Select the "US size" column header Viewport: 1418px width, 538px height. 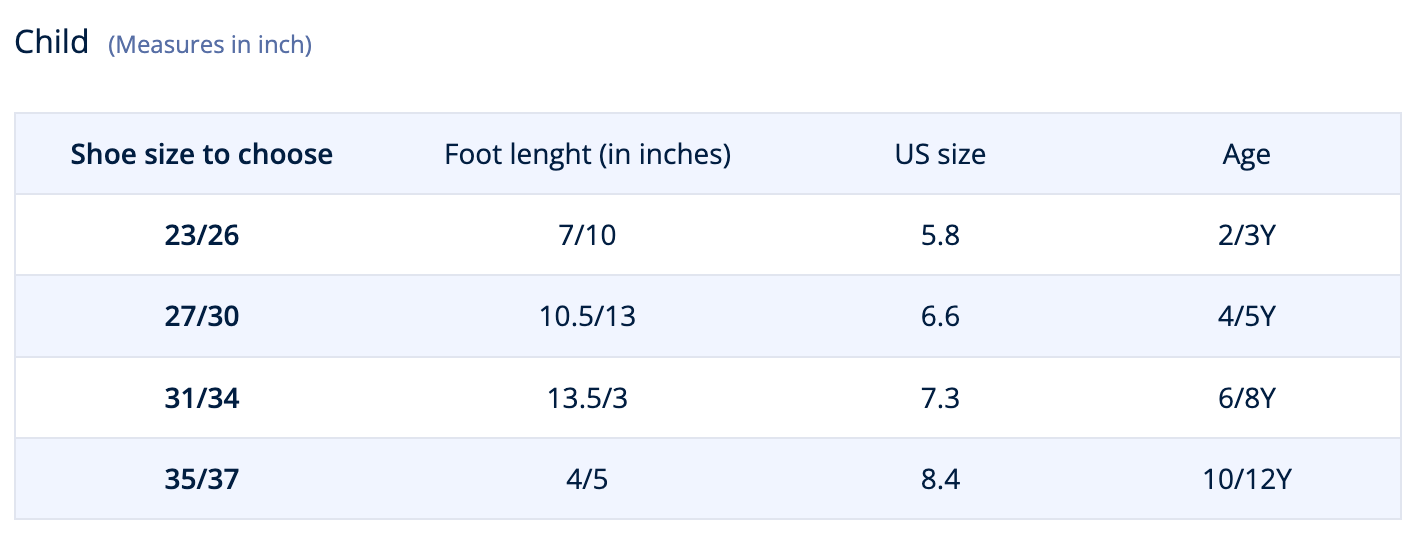point(940,154)
